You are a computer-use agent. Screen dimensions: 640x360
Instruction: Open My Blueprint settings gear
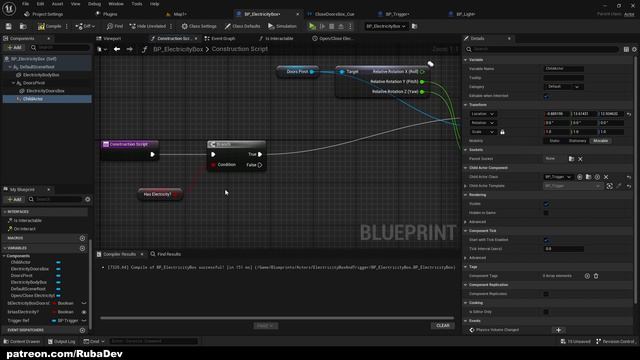pos(87,199)
